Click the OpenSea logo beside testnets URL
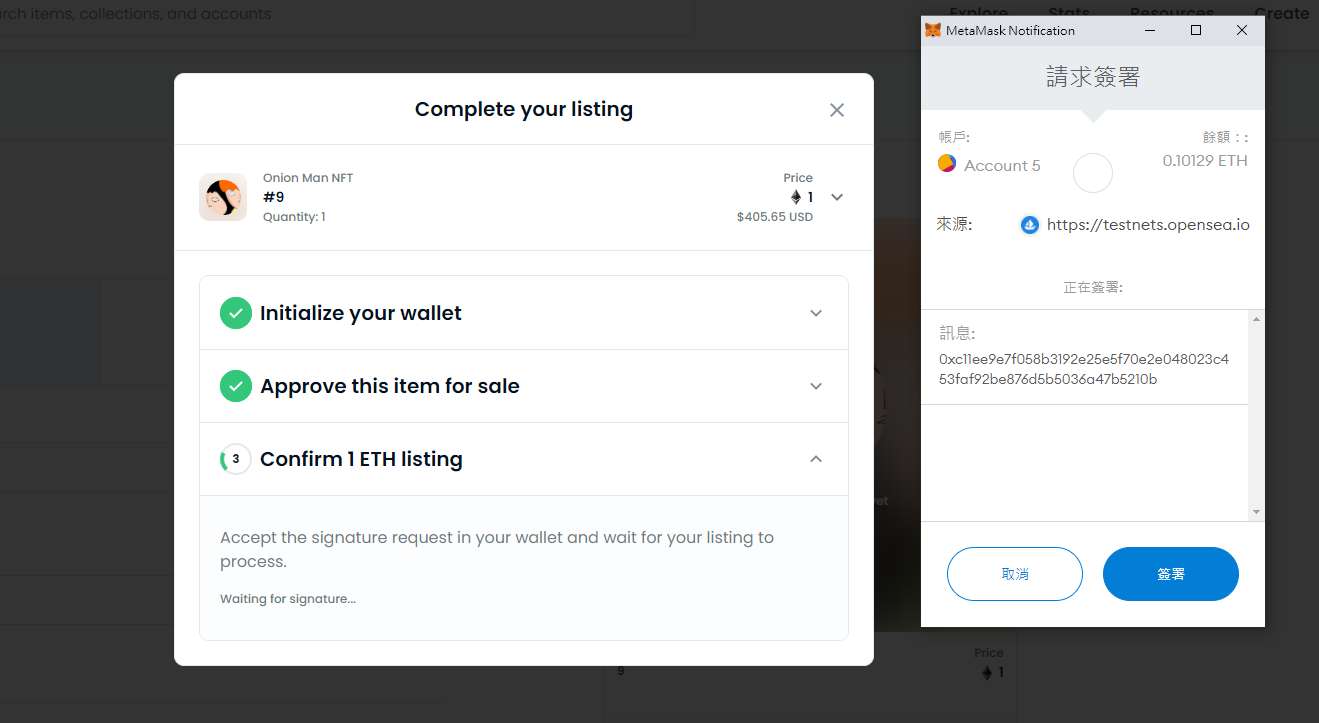Image resolution: width=1319 pixels, height=723 pixels. tap(1029, 225)
